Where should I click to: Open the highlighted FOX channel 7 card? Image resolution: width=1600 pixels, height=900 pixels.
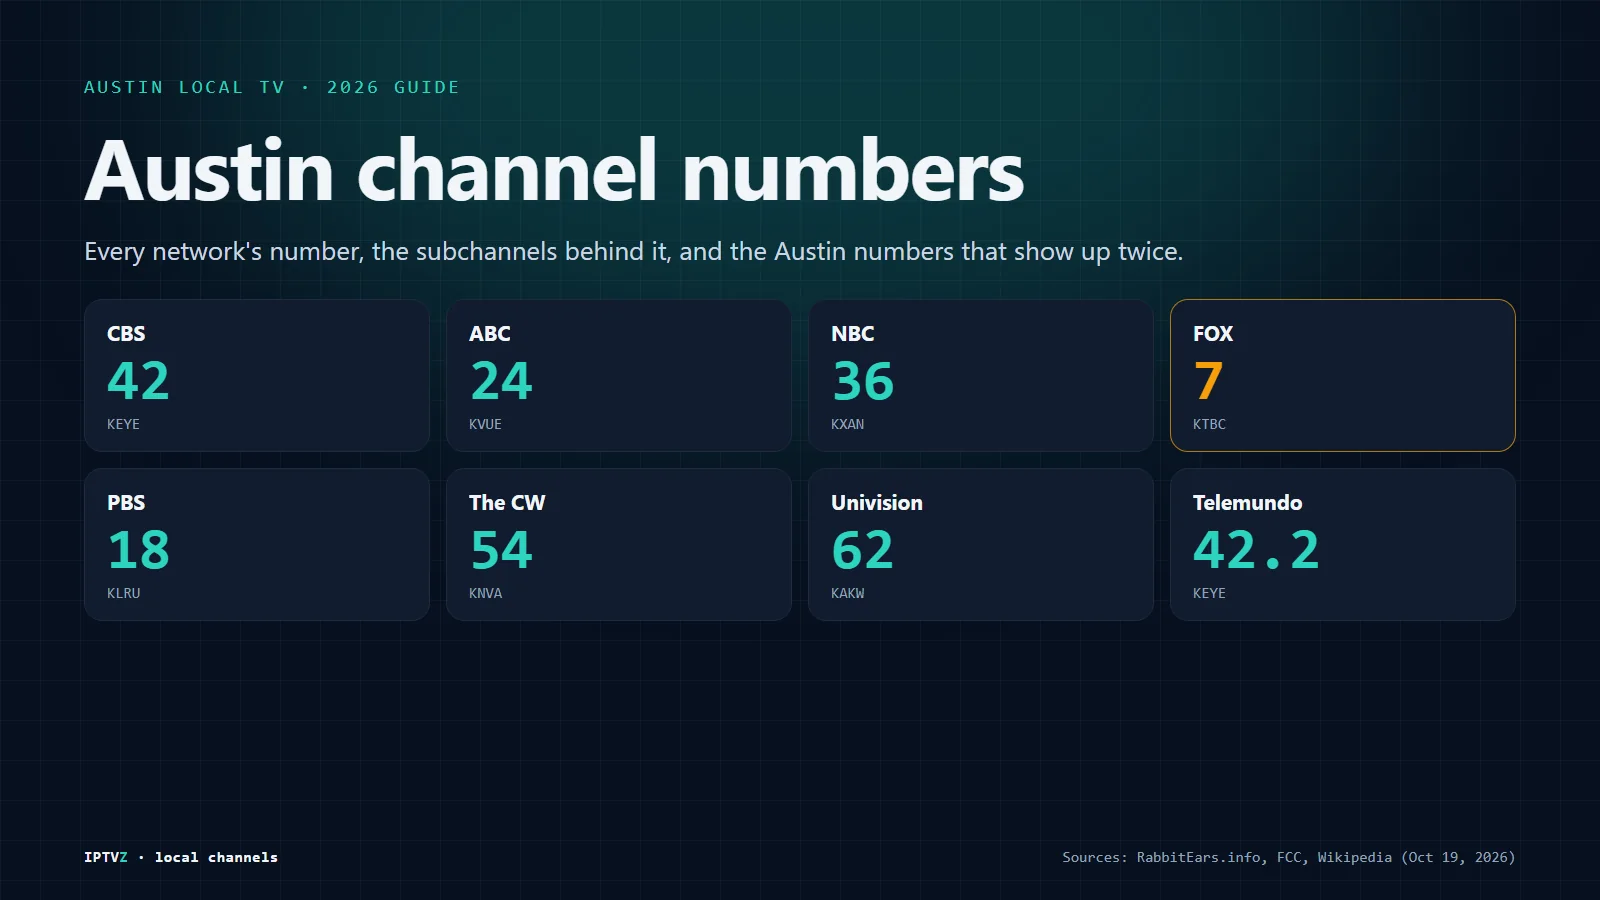coord(1343,375)
